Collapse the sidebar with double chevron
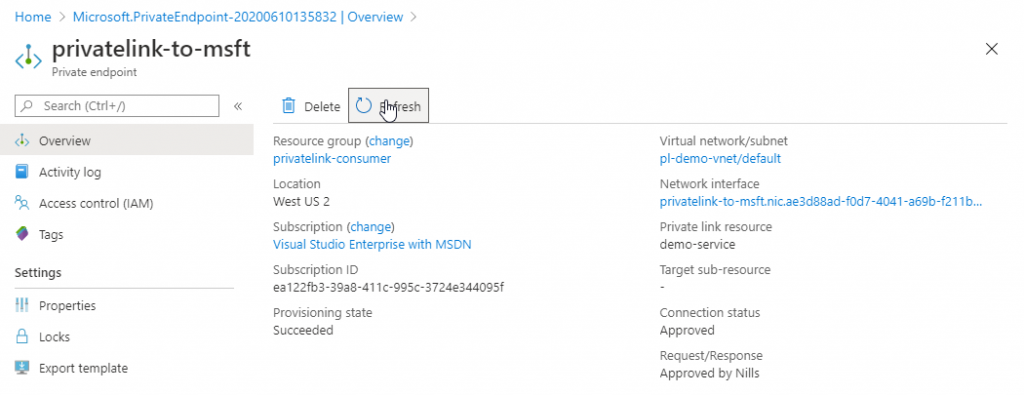The image size is (1024, 395). (238, 106)
